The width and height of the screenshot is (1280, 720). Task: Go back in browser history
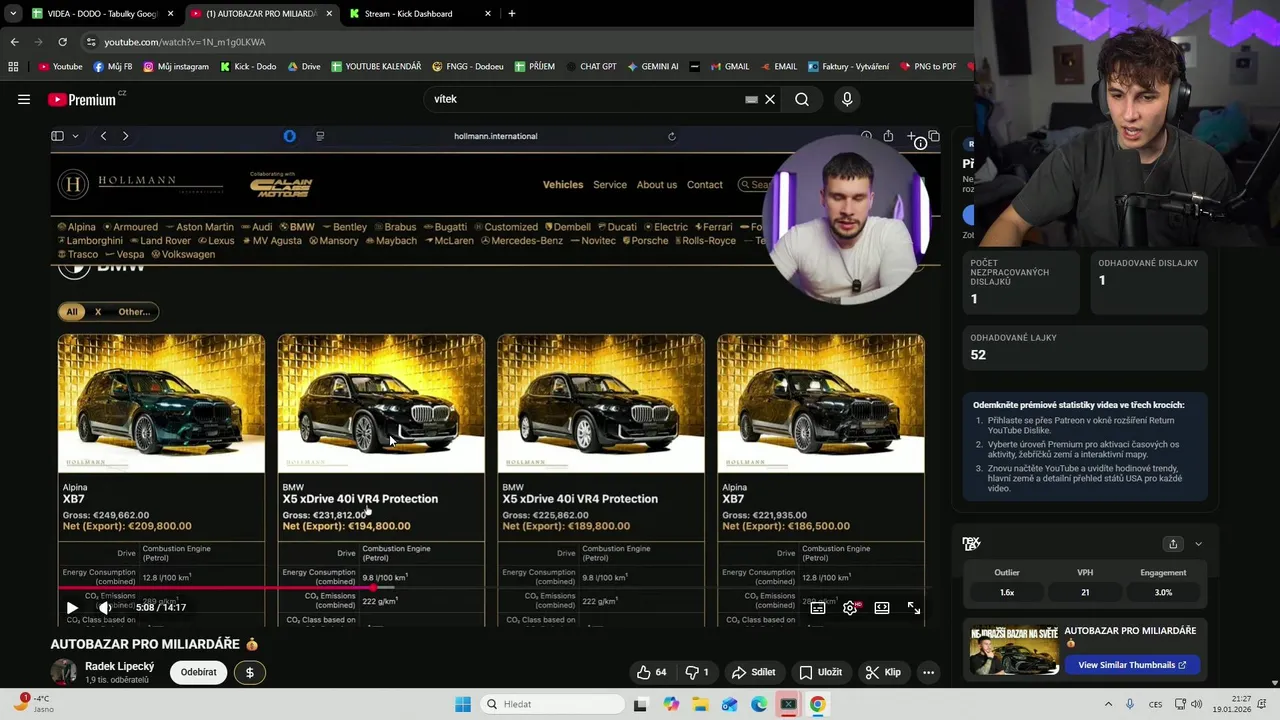[x=14, y=42]
